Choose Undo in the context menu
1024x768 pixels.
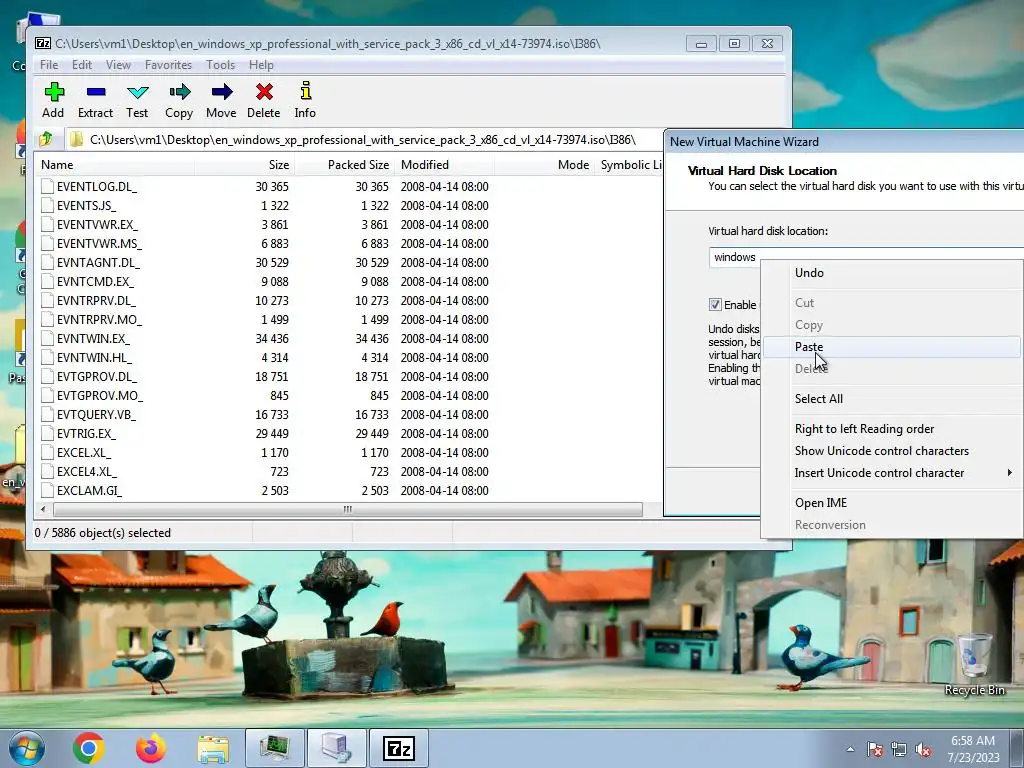click(x=891, y=273)
